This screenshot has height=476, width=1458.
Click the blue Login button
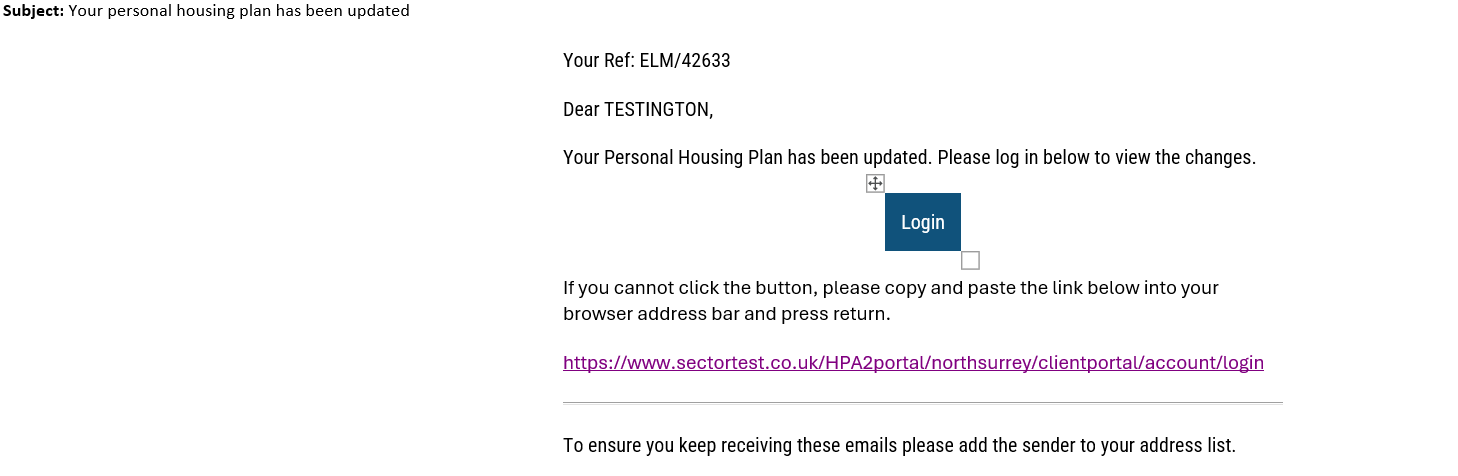[923, 222]
